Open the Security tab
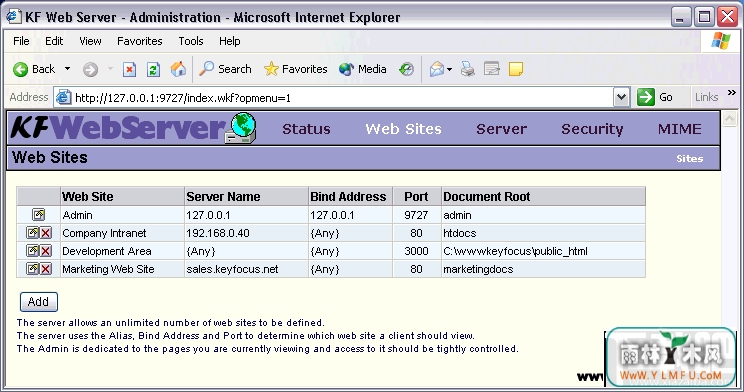744x392 pixels. click(x=592, y=129)
